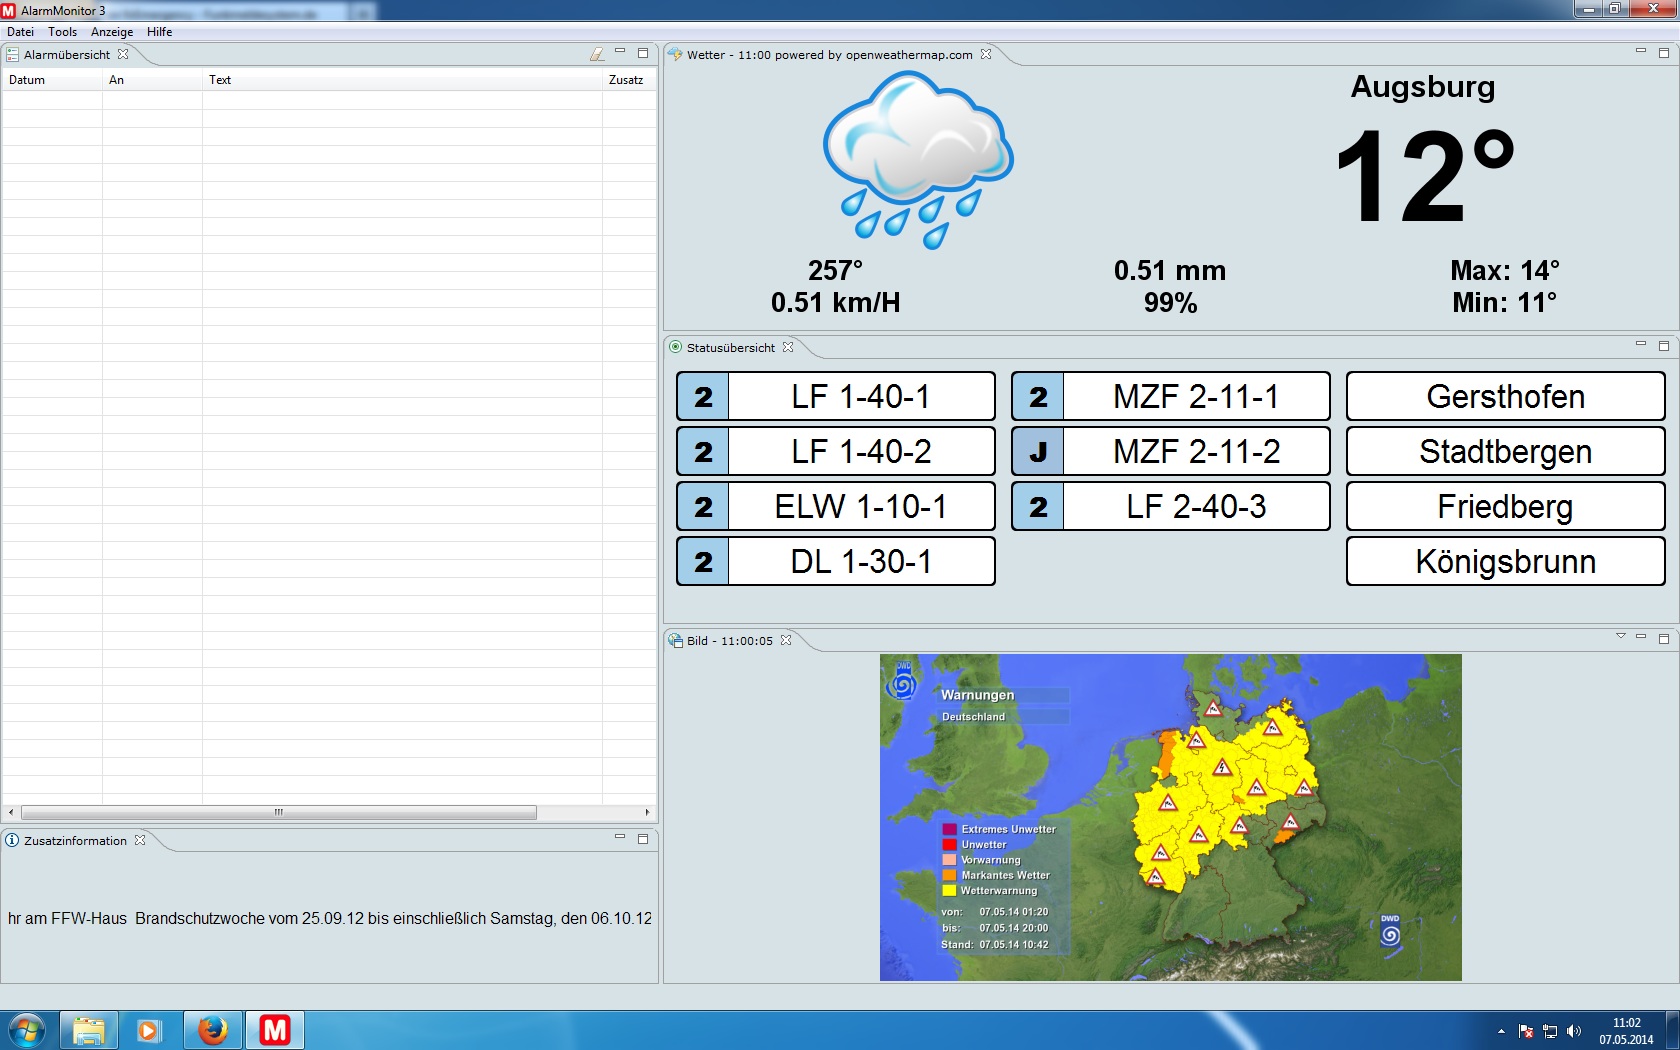Click the volume speaker tray icon

click(x=1574, y=1031)
